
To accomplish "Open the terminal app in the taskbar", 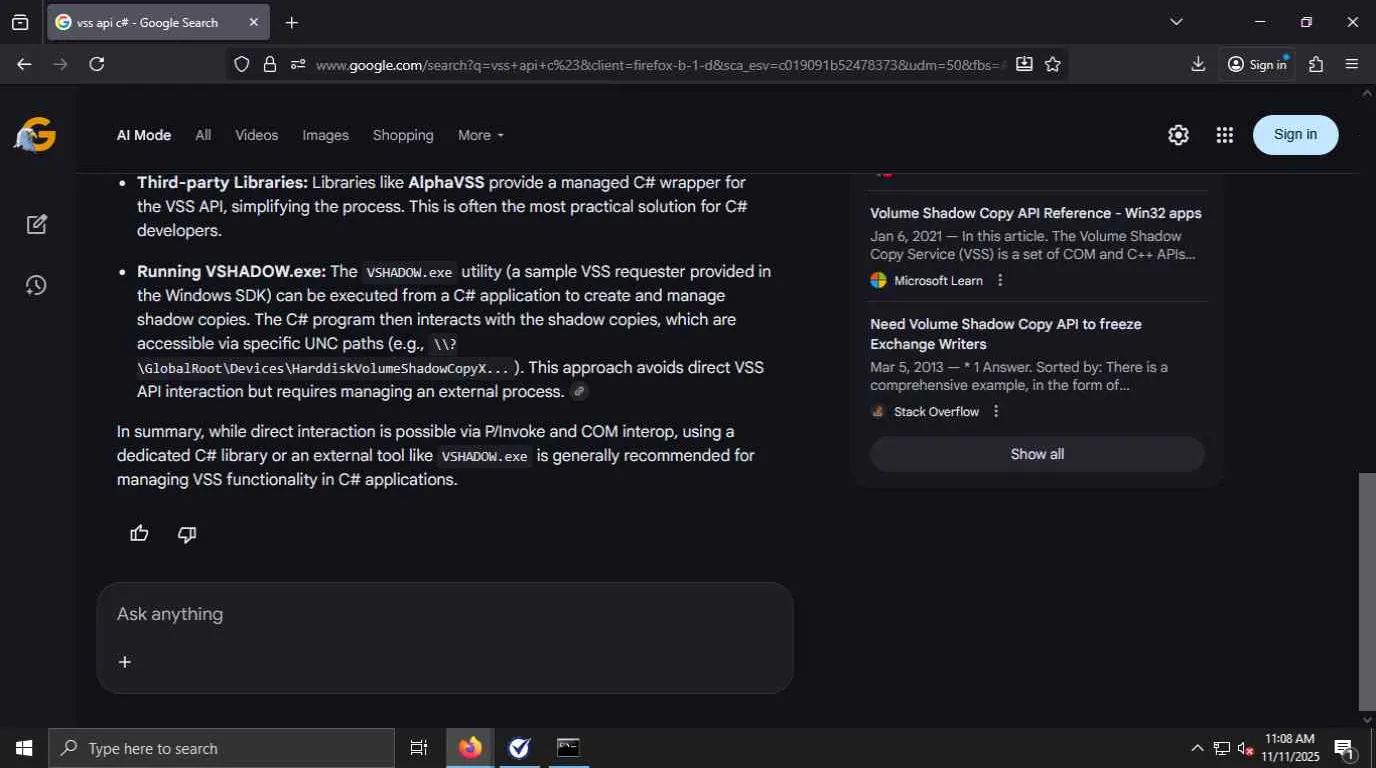I will 568,748.
